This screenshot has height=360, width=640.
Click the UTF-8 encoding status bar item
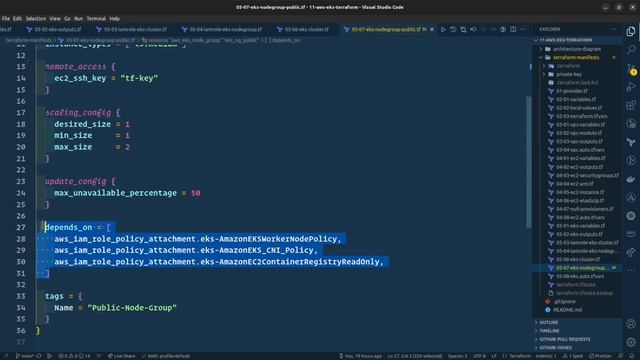click(x=480, y=356)
